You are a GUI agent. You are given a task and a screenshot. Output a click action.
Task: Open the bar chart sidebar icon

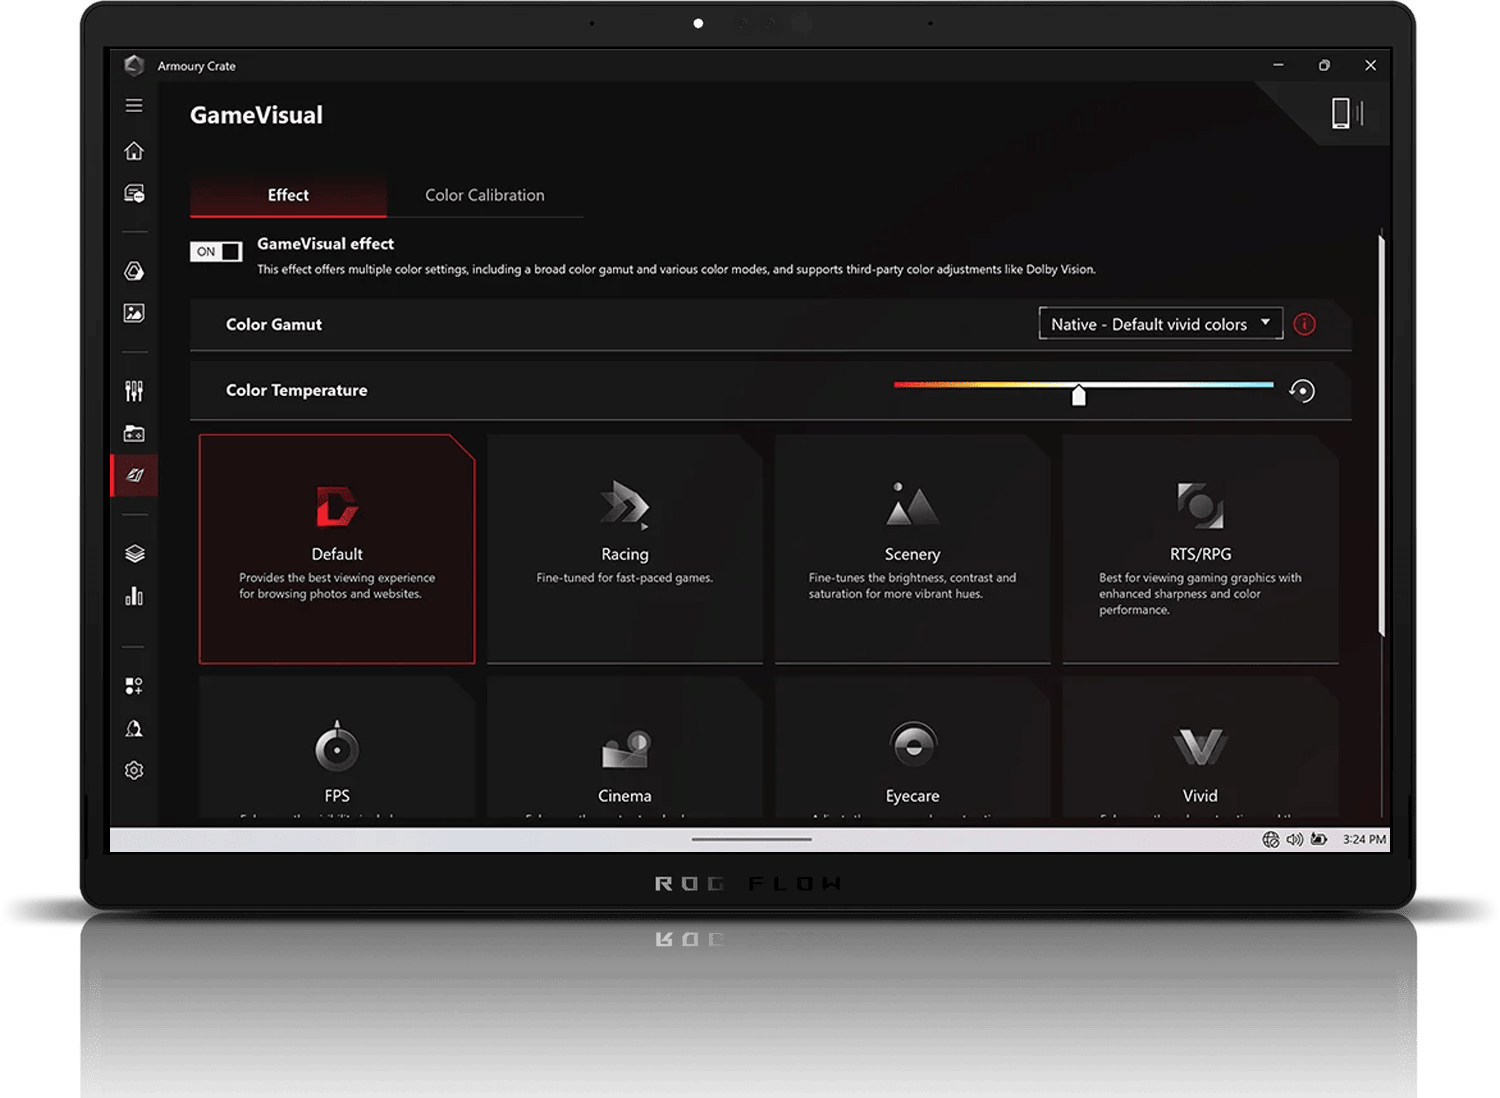[134, 596]
